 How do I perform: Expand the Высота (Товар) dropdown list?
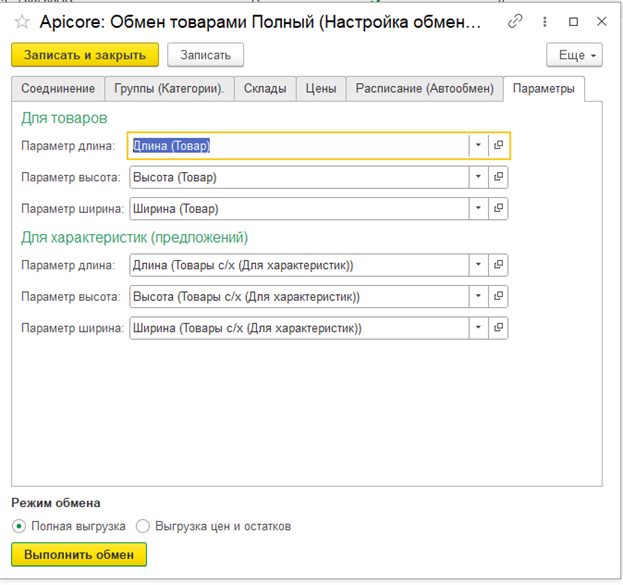click(478, 177)
